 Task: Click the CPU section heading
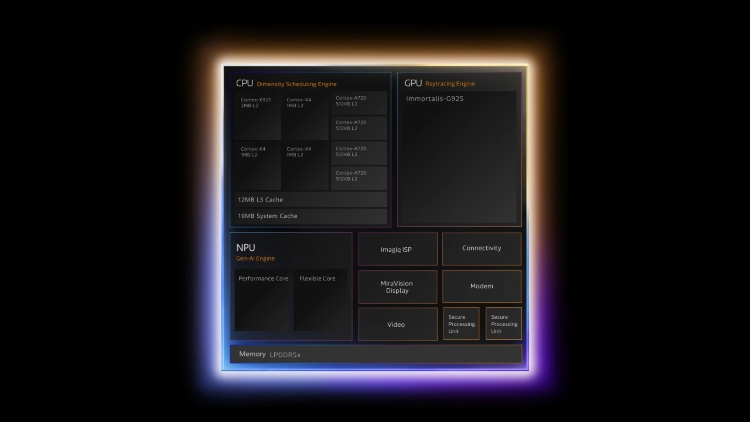point(245,83)
